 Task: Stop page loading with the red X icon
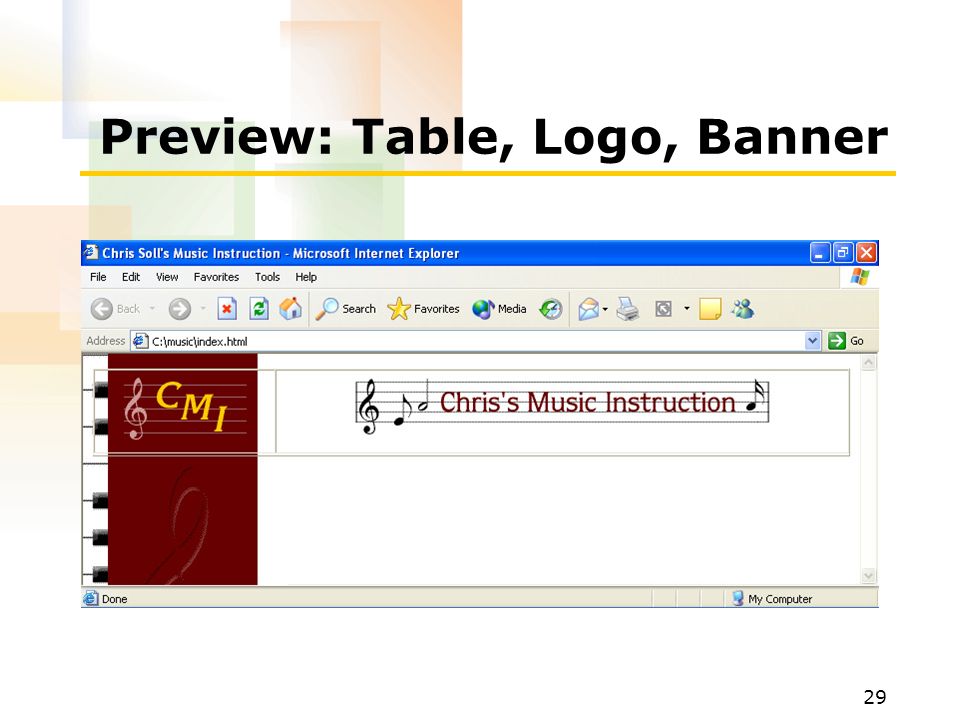(227, 309)
